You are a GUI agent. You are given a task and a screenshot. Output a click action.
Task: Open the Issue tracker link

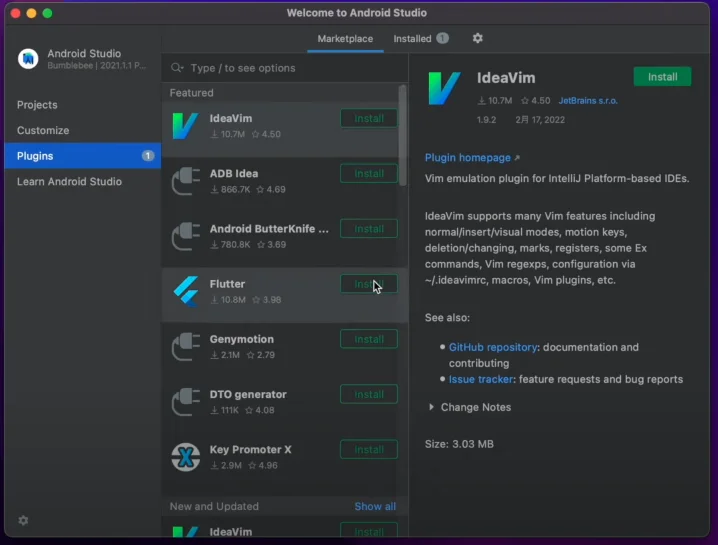(x=481, y=379)
